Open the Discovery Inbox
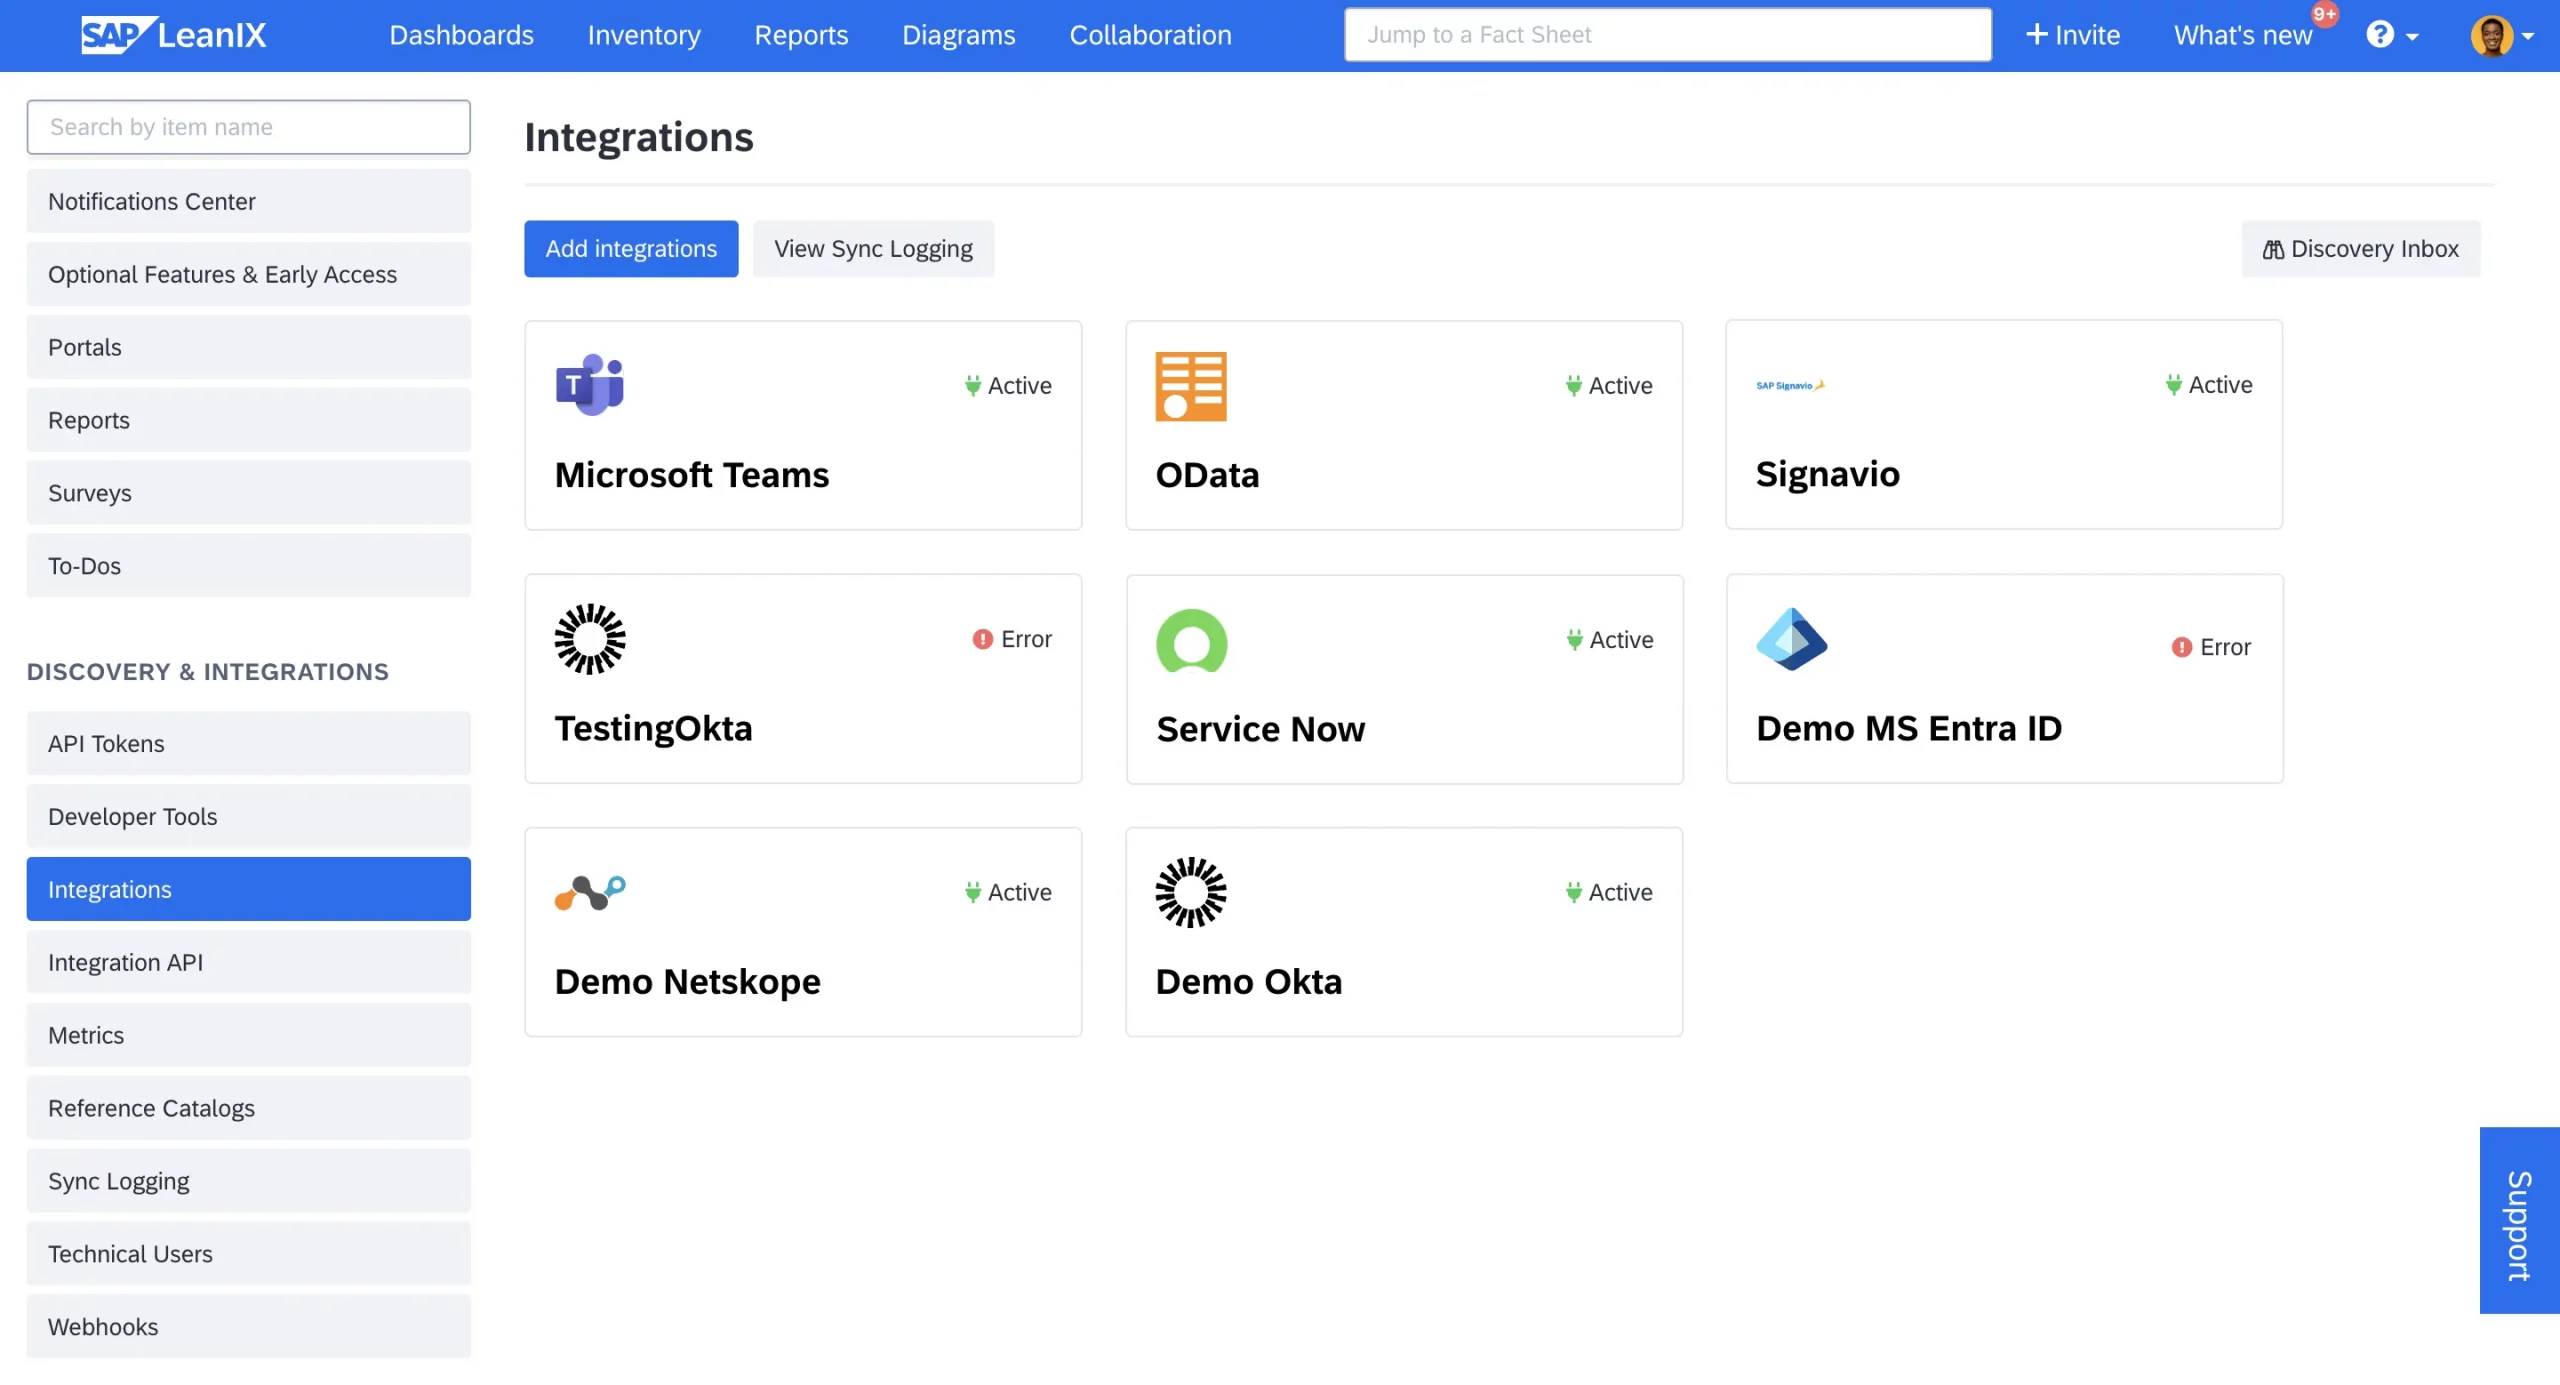The width and height of the screenshot is (2560, 1385). click(2360, 249)
